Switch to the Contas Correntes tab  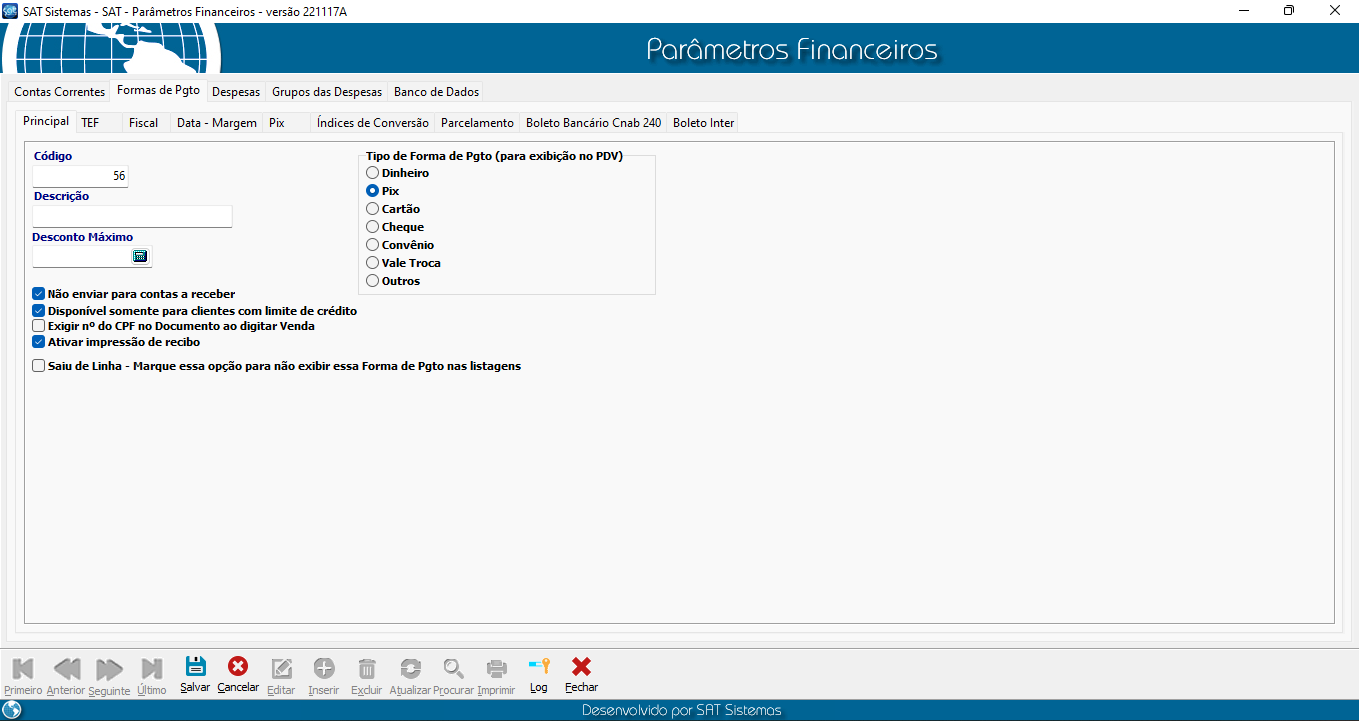coord(59,92)
